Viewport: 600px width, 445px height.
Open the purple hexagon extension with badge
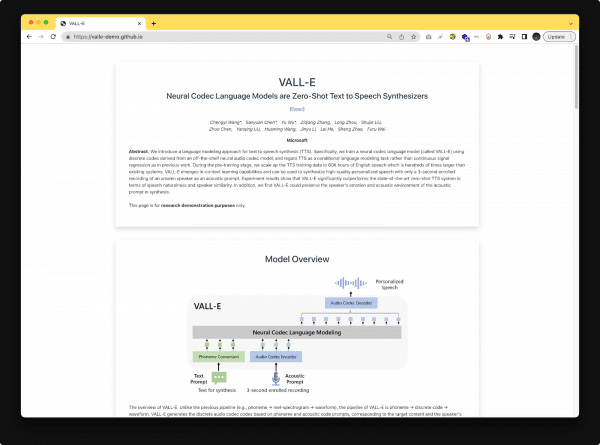pyautogui.click(x=465, y=37)
